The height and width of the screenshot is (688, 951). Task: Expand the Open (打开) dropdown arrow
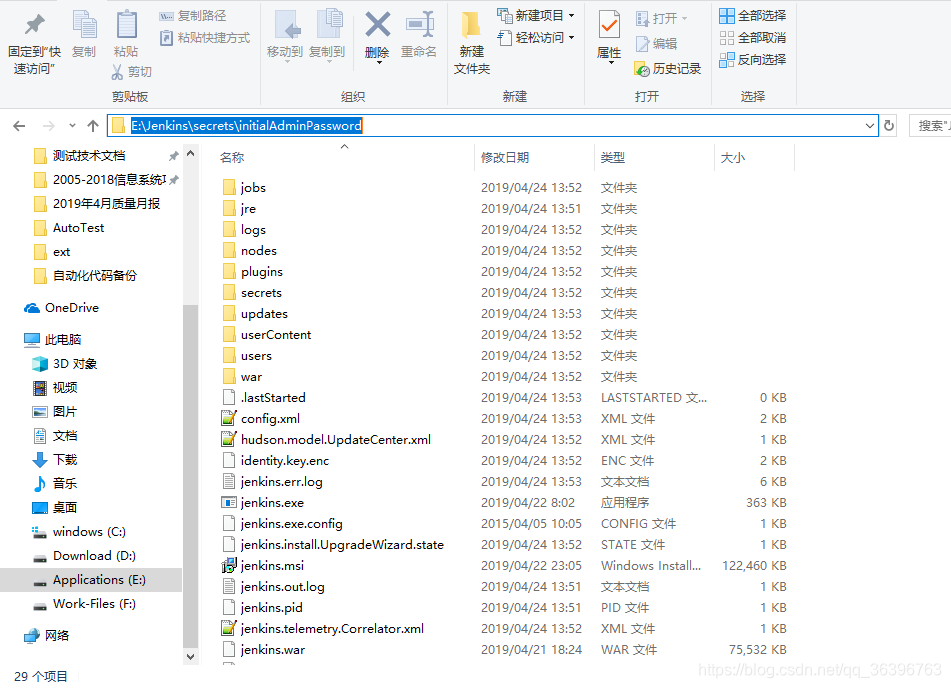tap(685, 18)
